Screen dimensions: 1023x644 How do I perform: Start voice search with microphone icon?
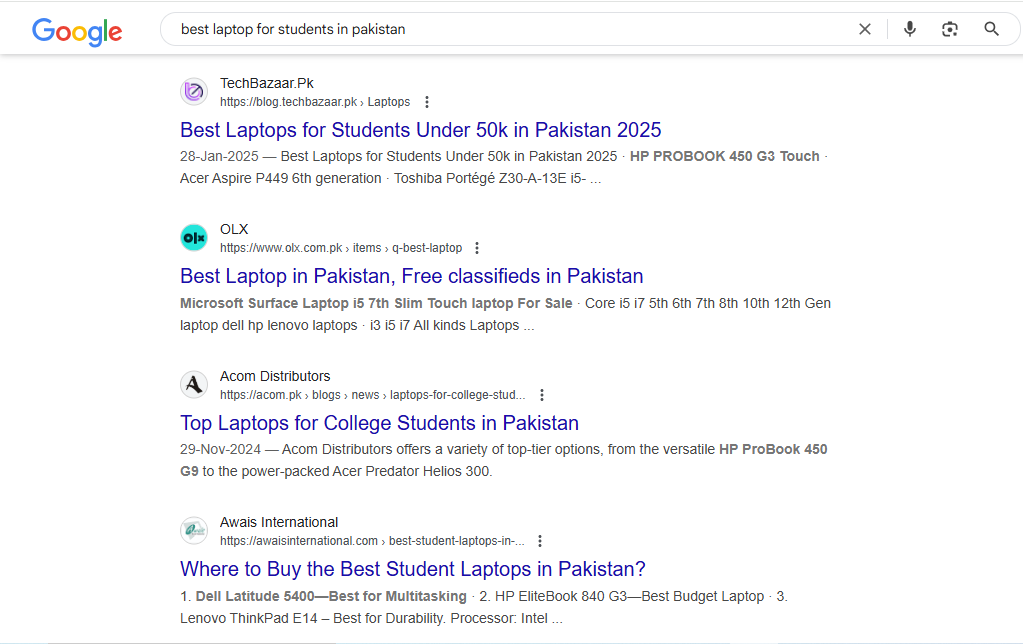click(x=909, y=29)
